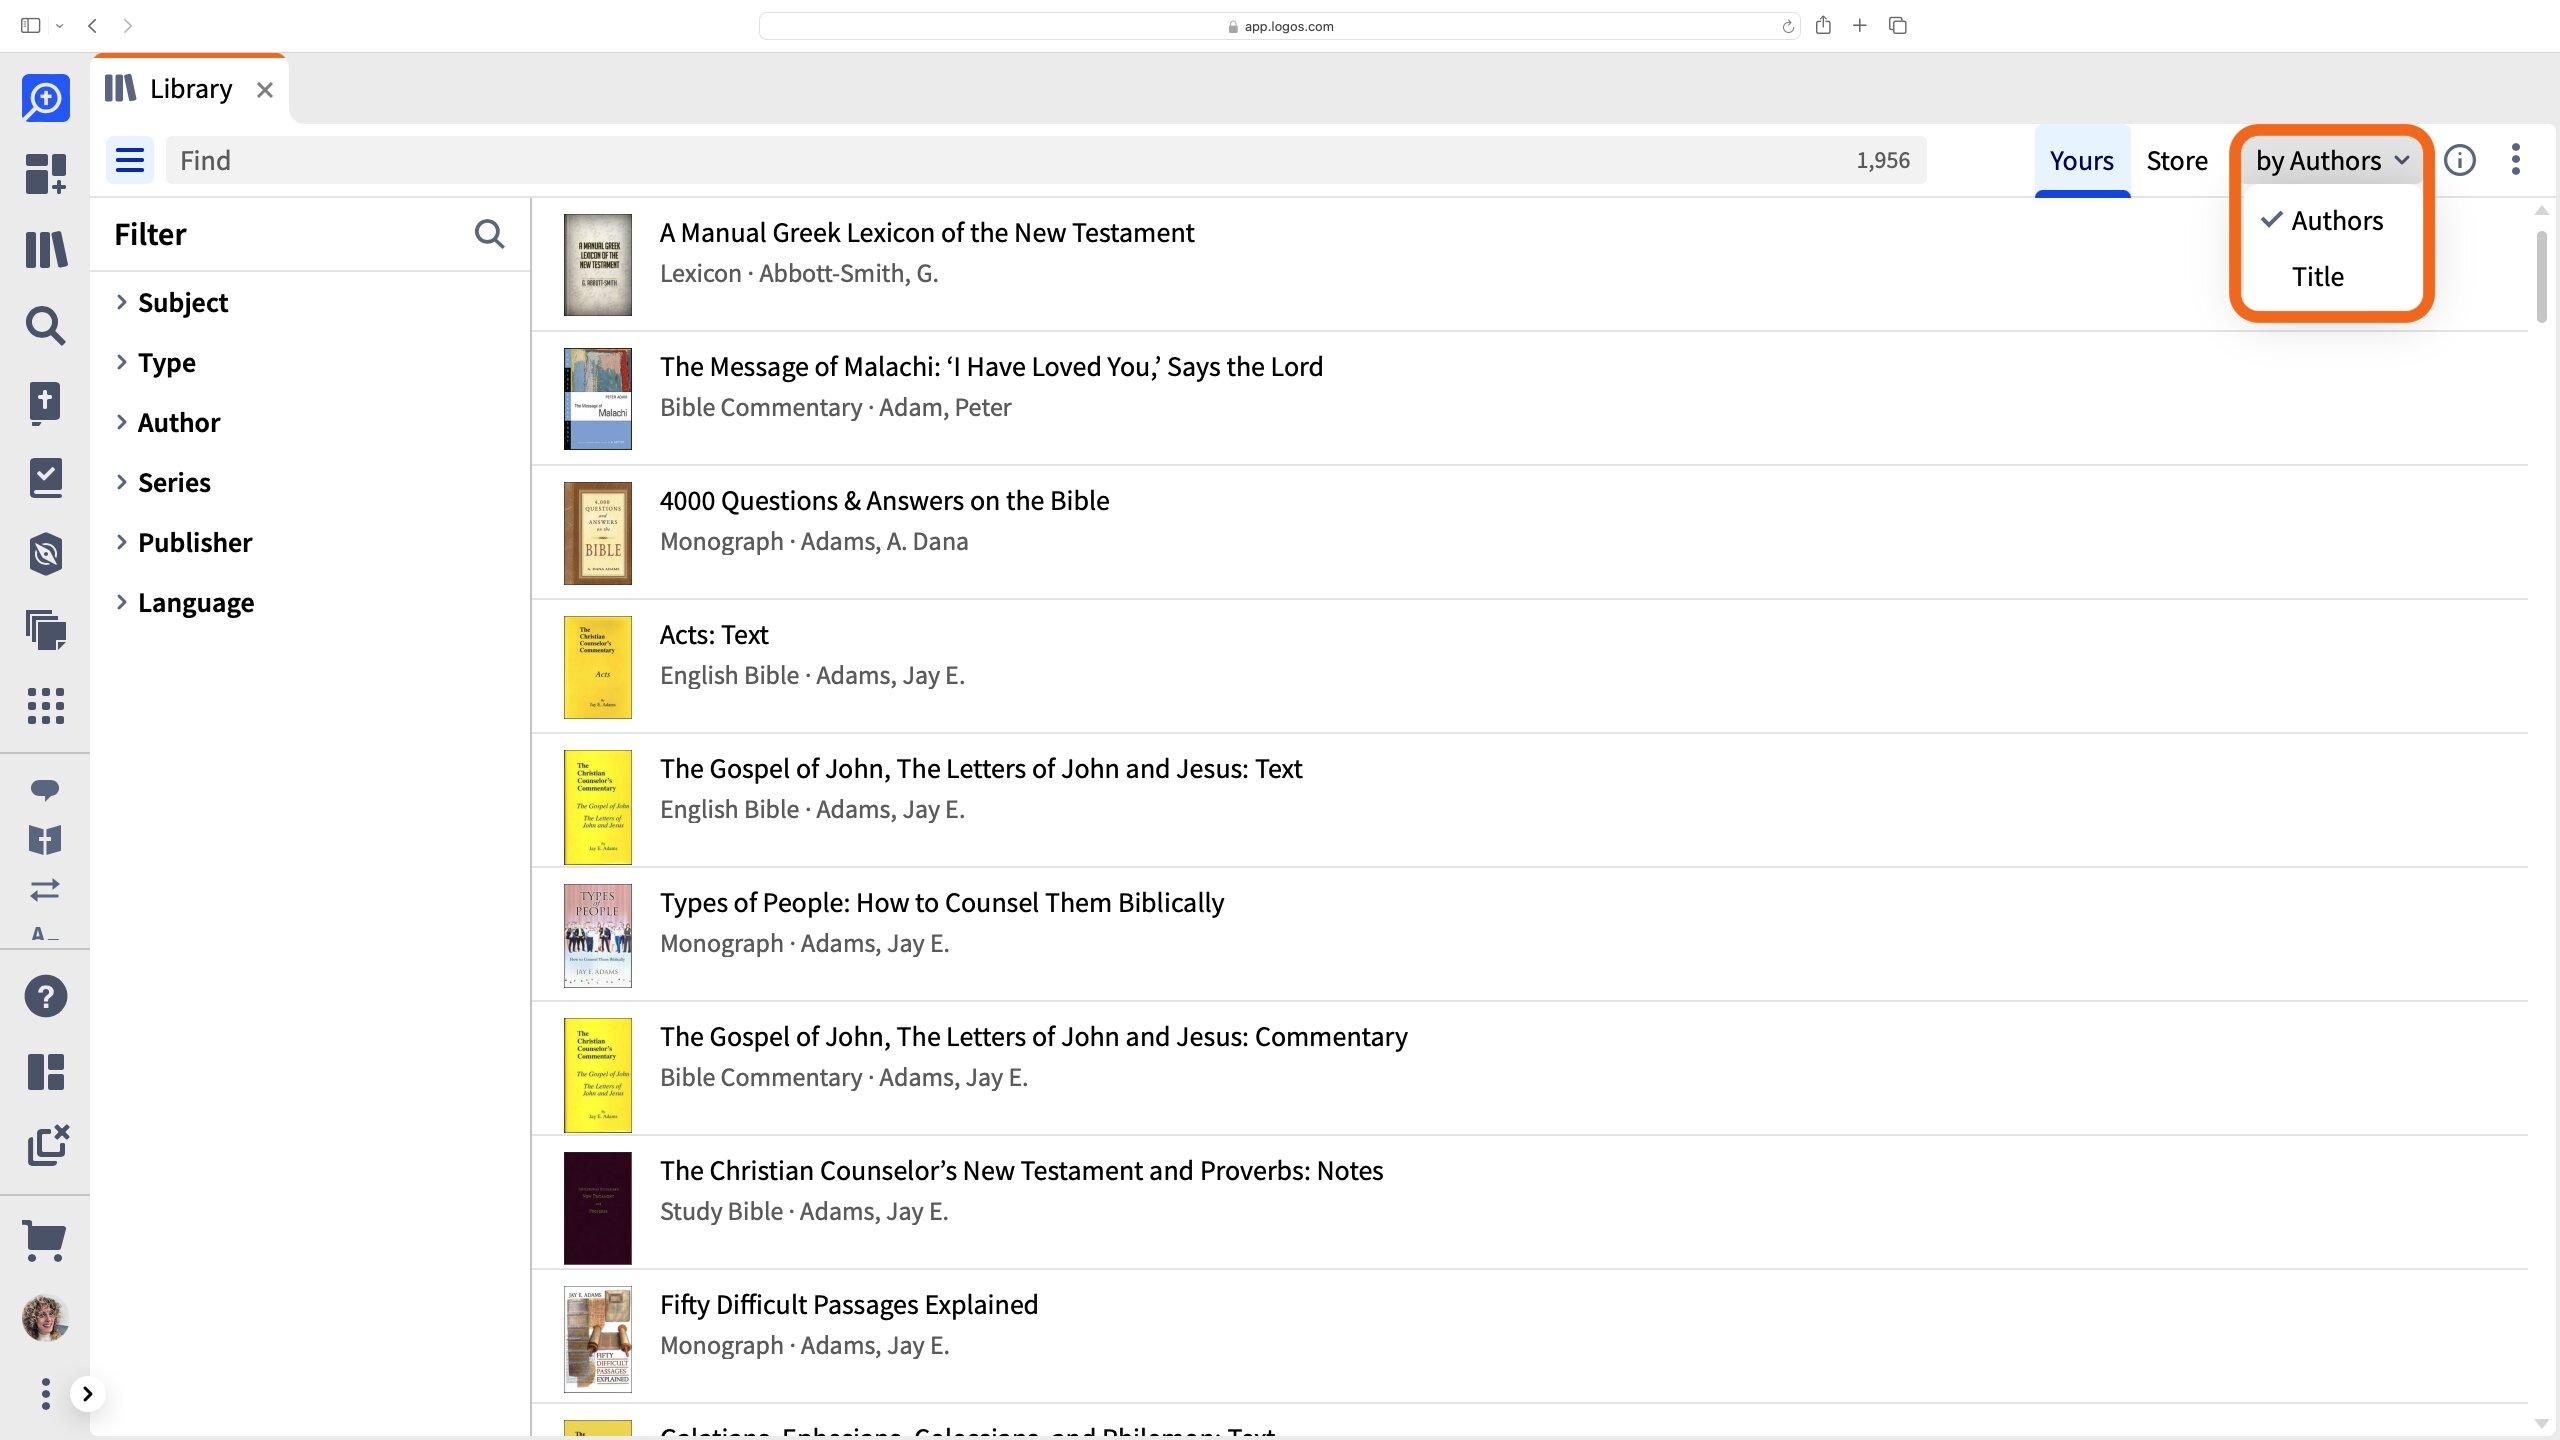Click the app.logos.com address bar

1279,26
